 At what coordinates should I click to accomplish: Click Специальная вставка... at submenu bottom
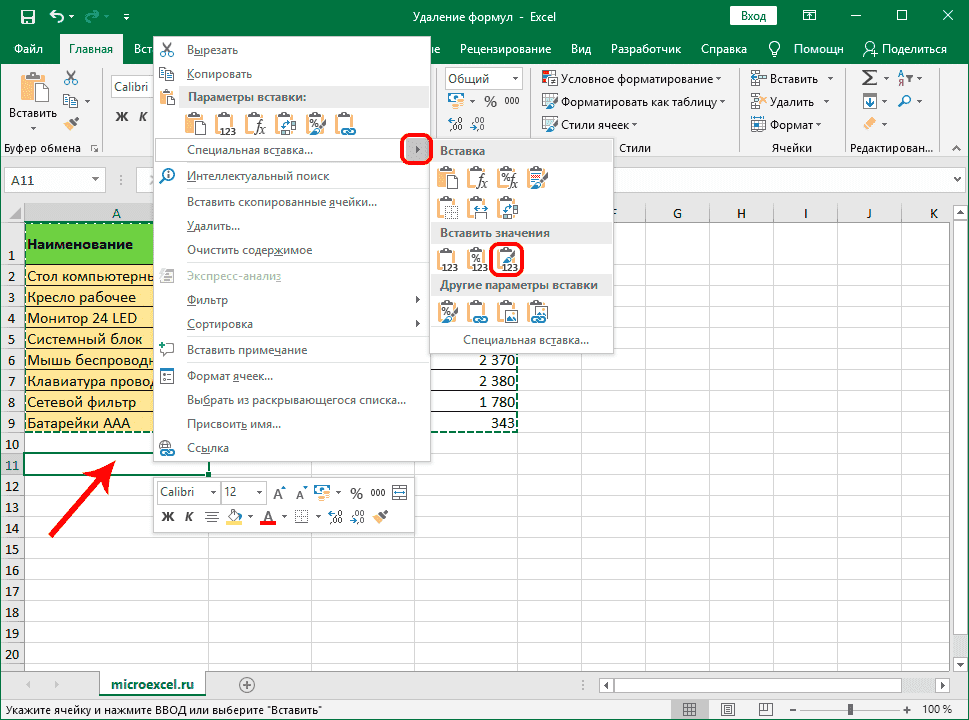(526, 340)
